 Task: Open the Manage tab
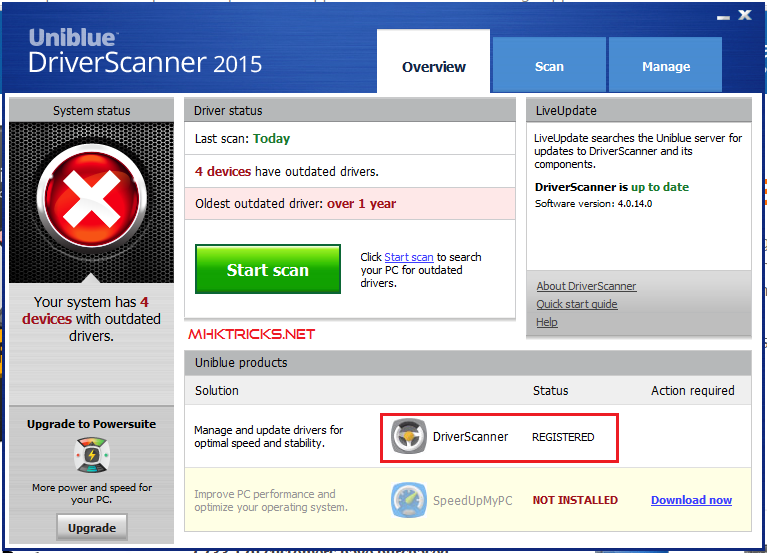pos(666,65)
